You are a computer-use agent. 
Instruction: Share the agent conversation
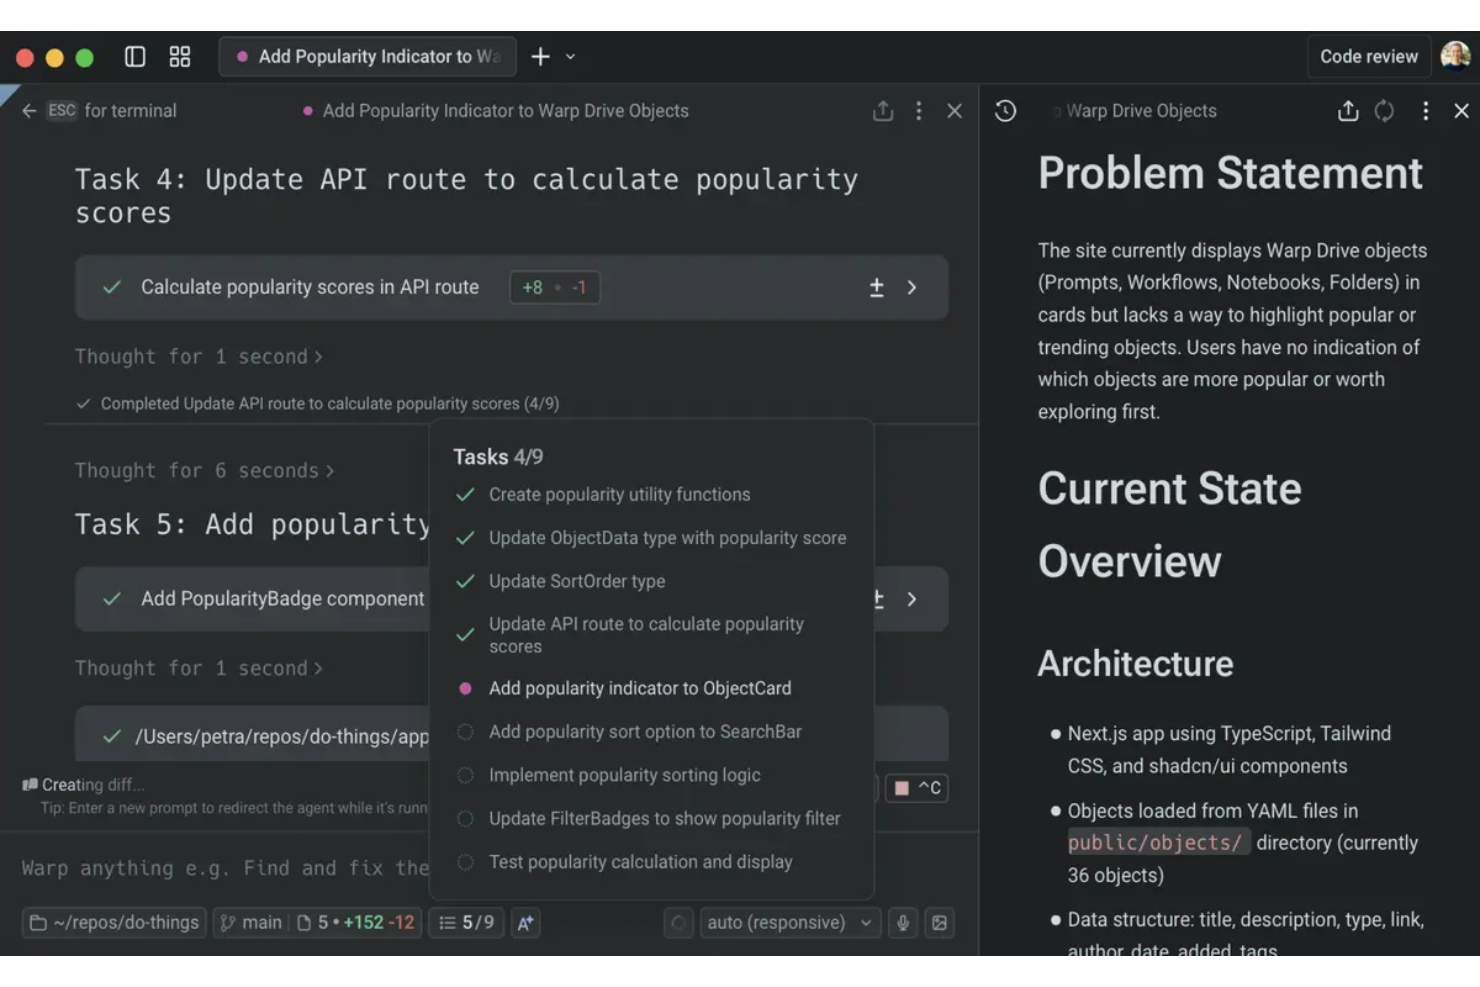click(882, 111)
